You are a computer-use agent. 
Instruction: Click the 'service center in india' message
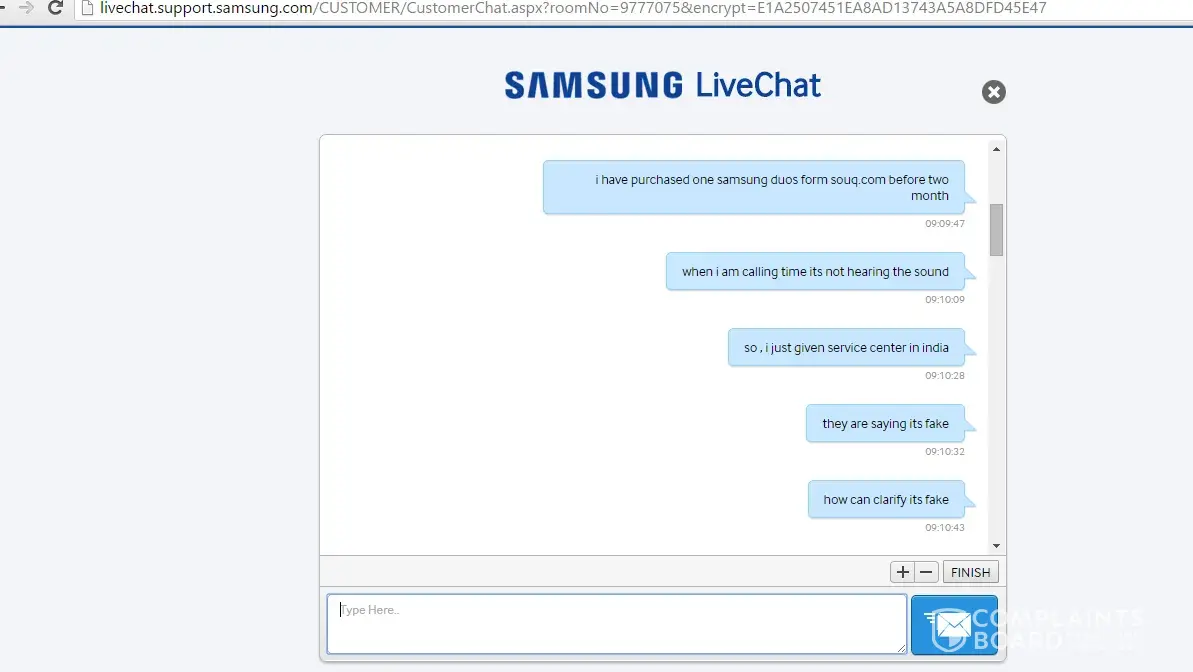pos(846,347)
